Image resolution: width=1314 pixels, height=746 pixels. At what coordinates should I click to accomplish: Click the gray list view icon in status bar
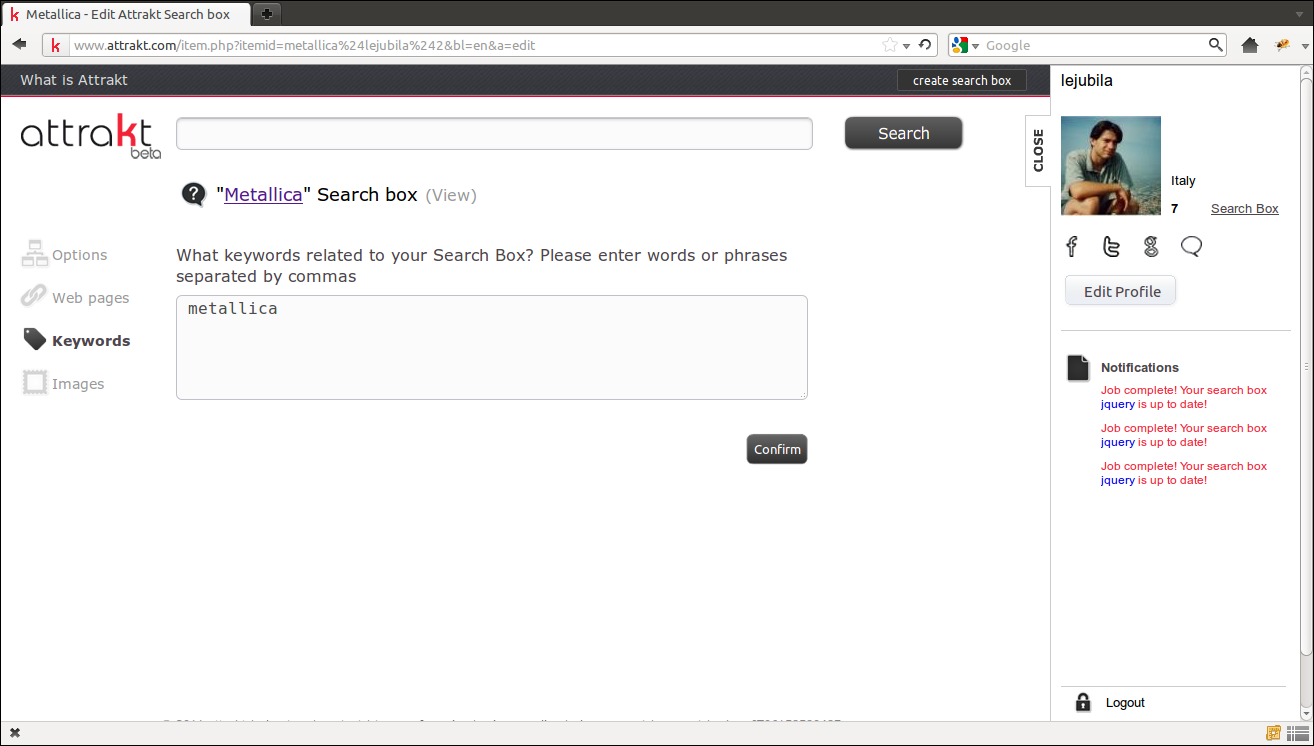[1298, 733]
